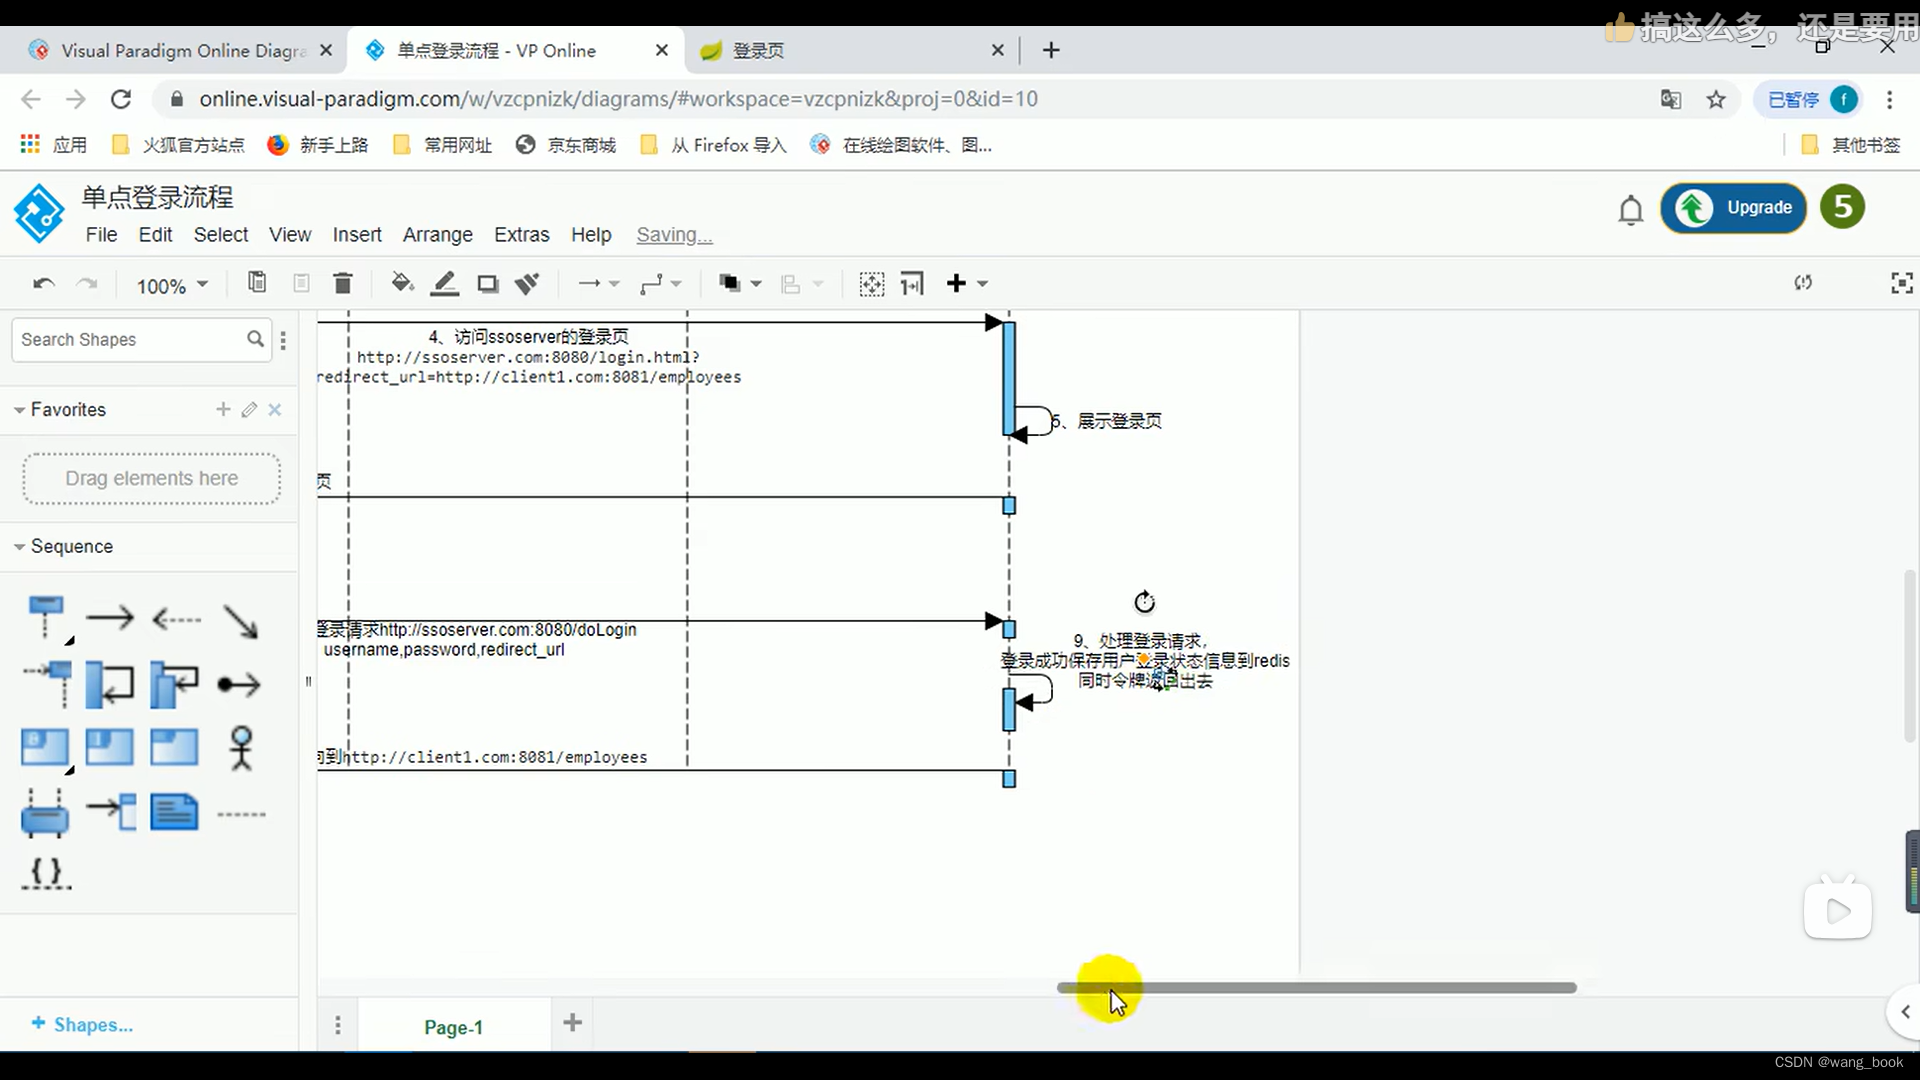
Task: Open the Select menu
Action: pyautogui.click(x=221, y=234)
